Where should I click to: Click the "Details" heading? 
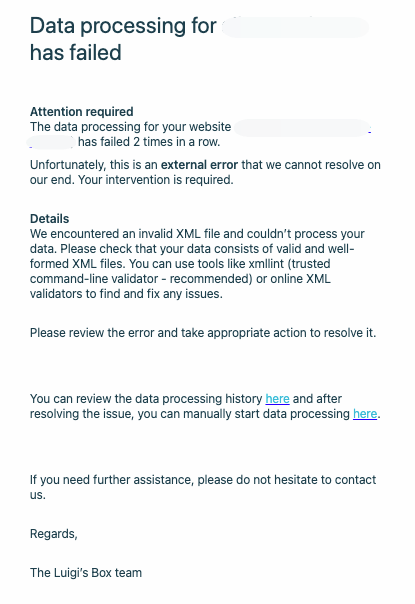click(x=50, y=219)
